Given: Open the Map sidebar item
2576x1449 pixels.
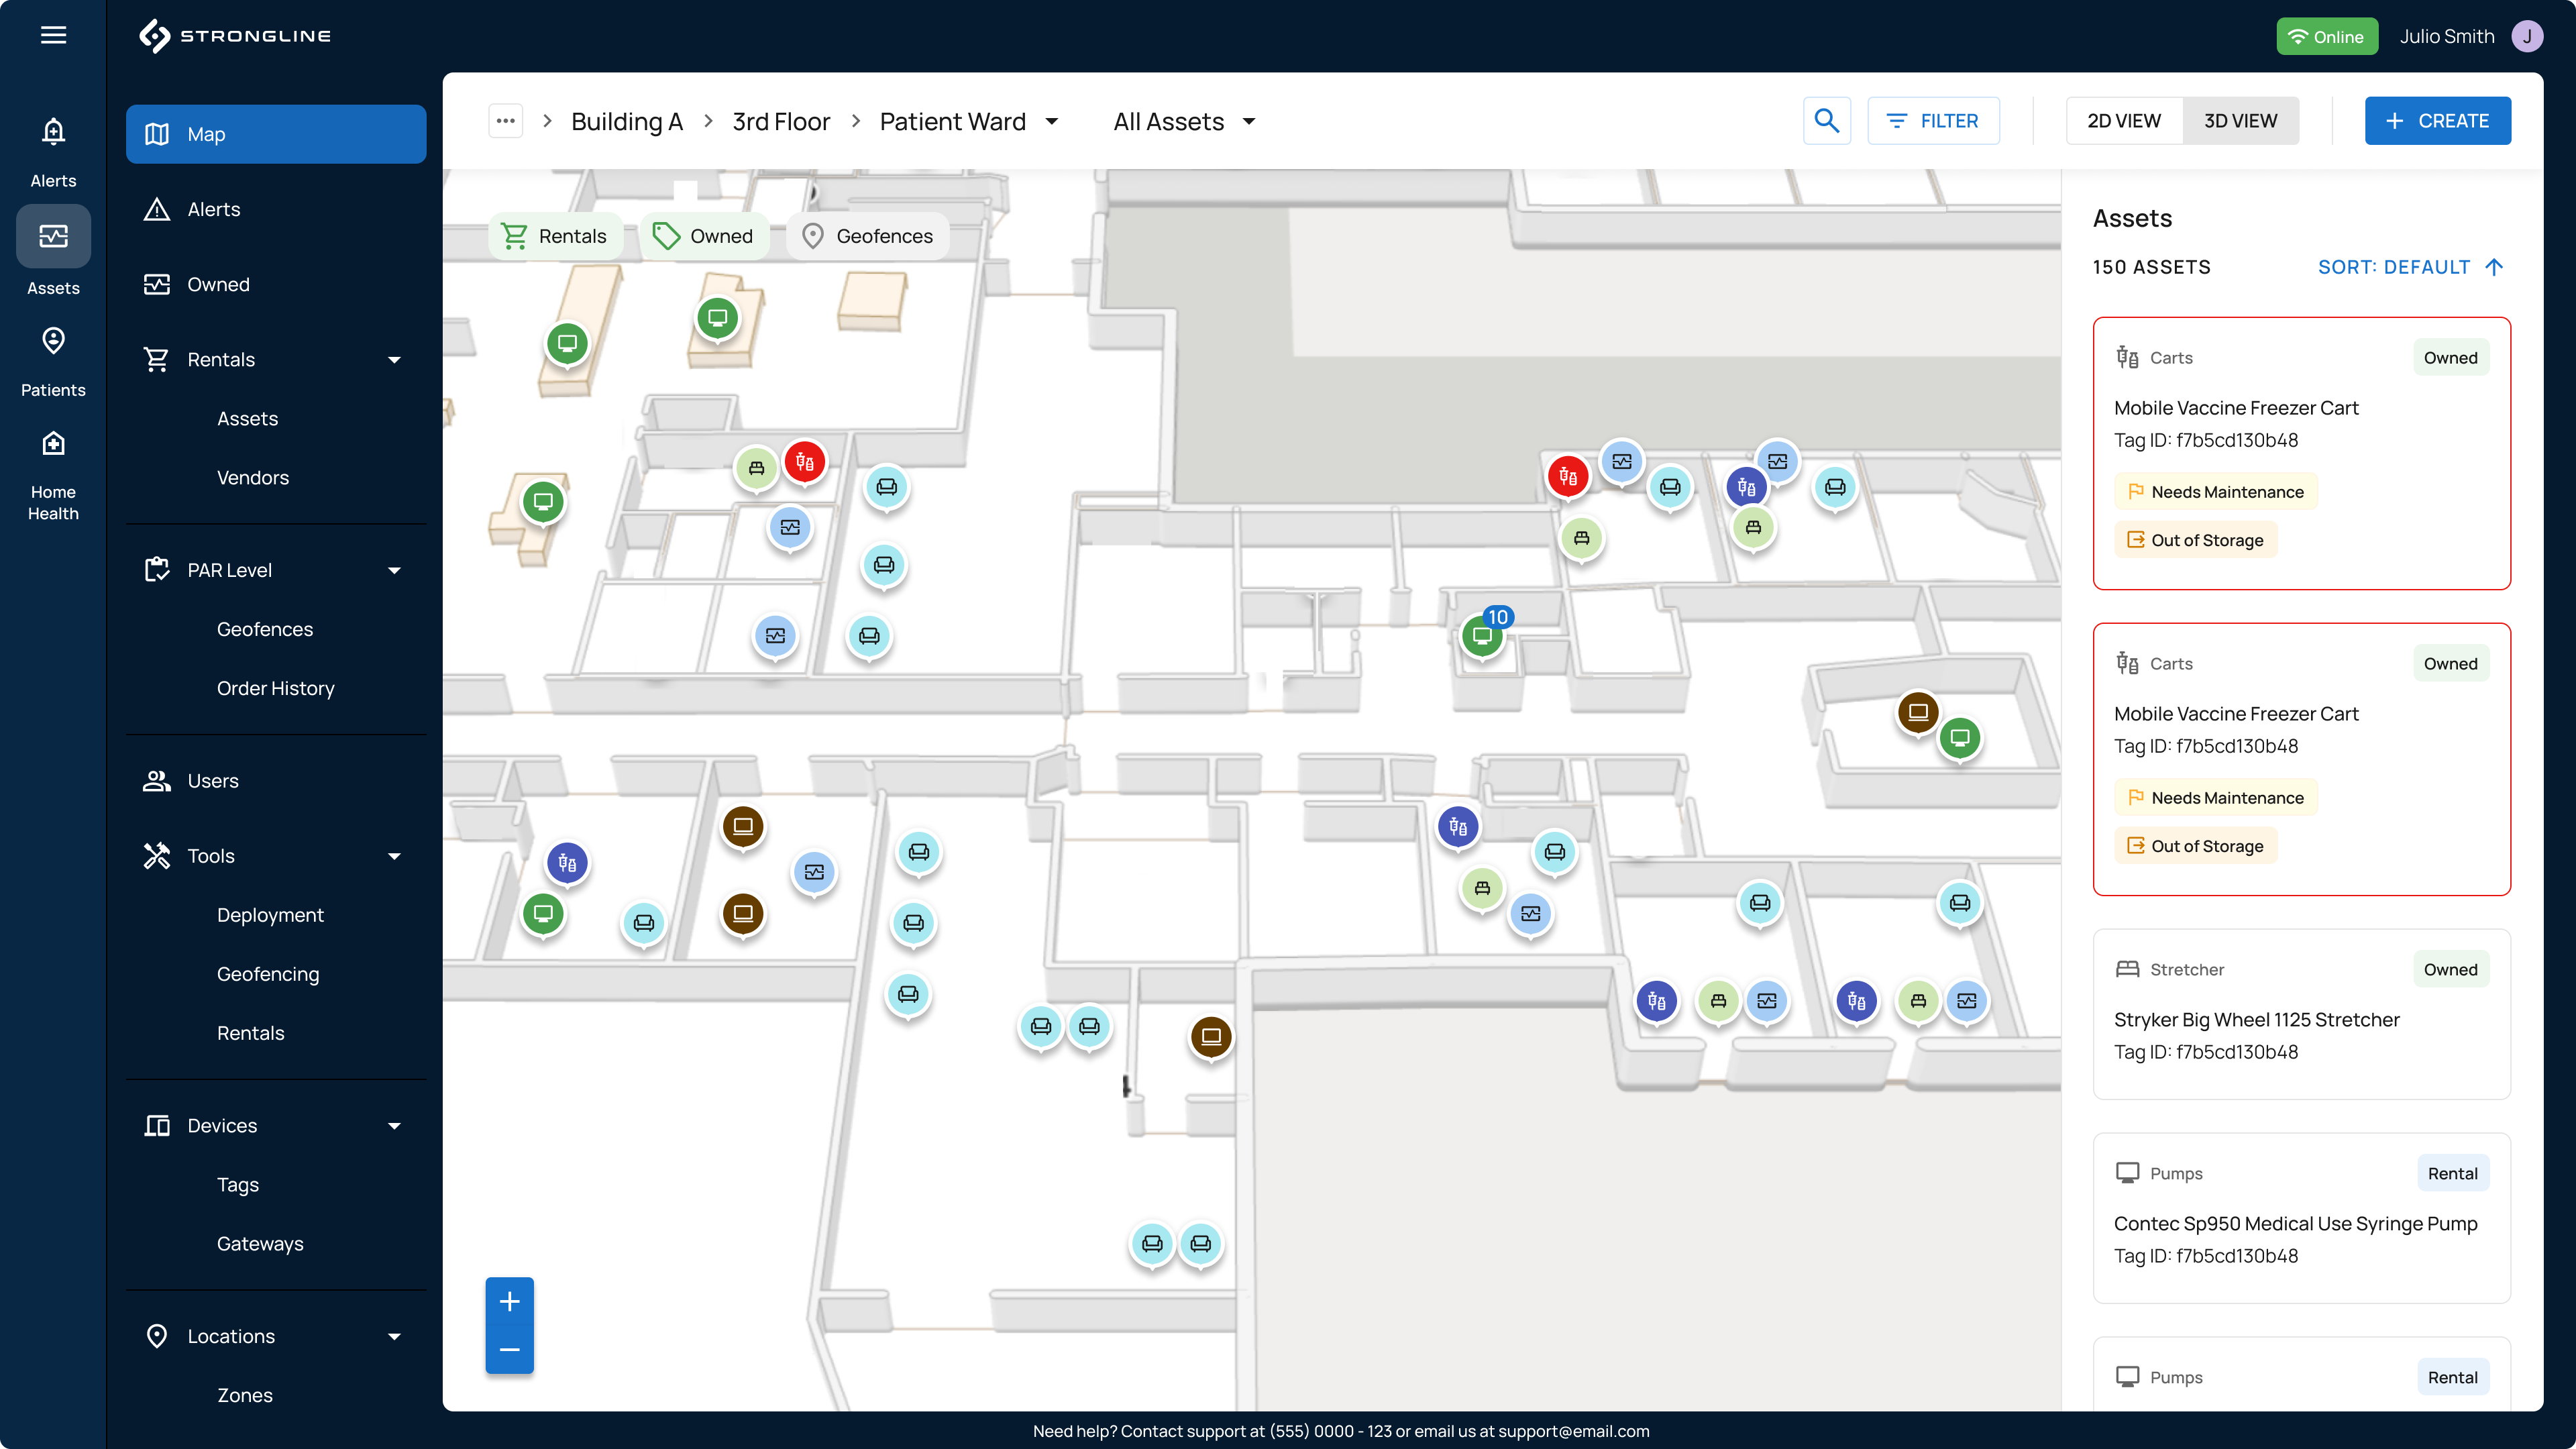Looking at the screenshot, I should point(276,134).
